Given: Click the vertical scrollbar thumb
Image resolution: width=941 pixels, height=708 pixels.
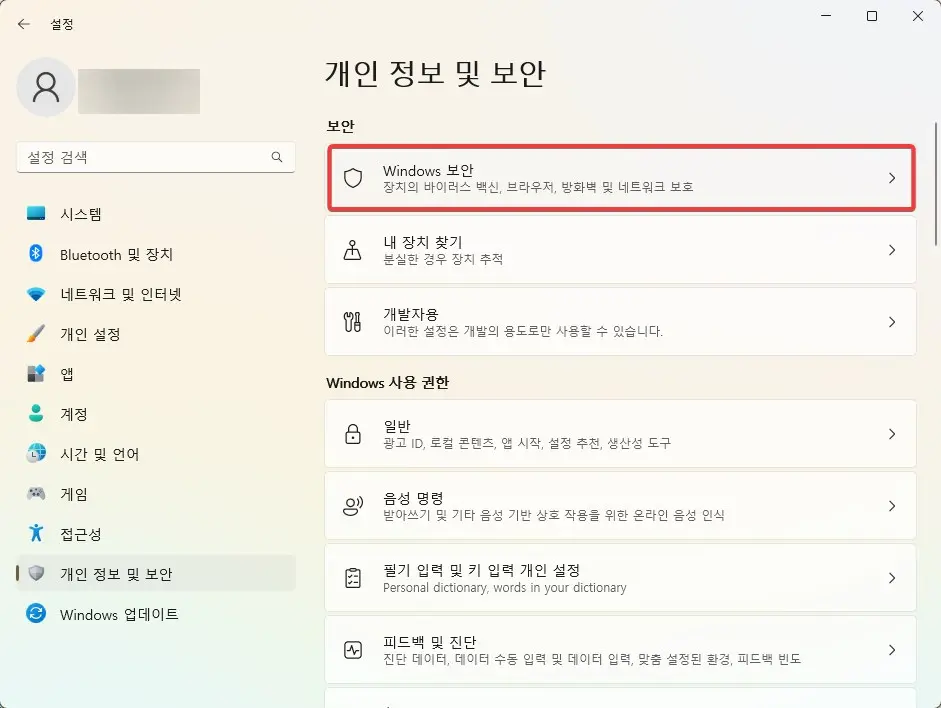Looking at the screenshot, I should tap(936, 184).
